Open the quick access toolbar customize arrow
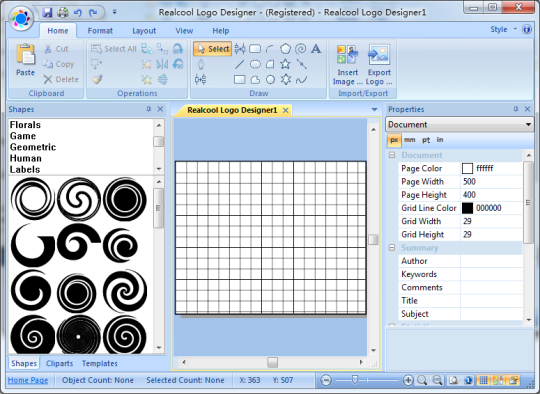Image resolution: width=540 pixels, height=394 pixels. 114,12
